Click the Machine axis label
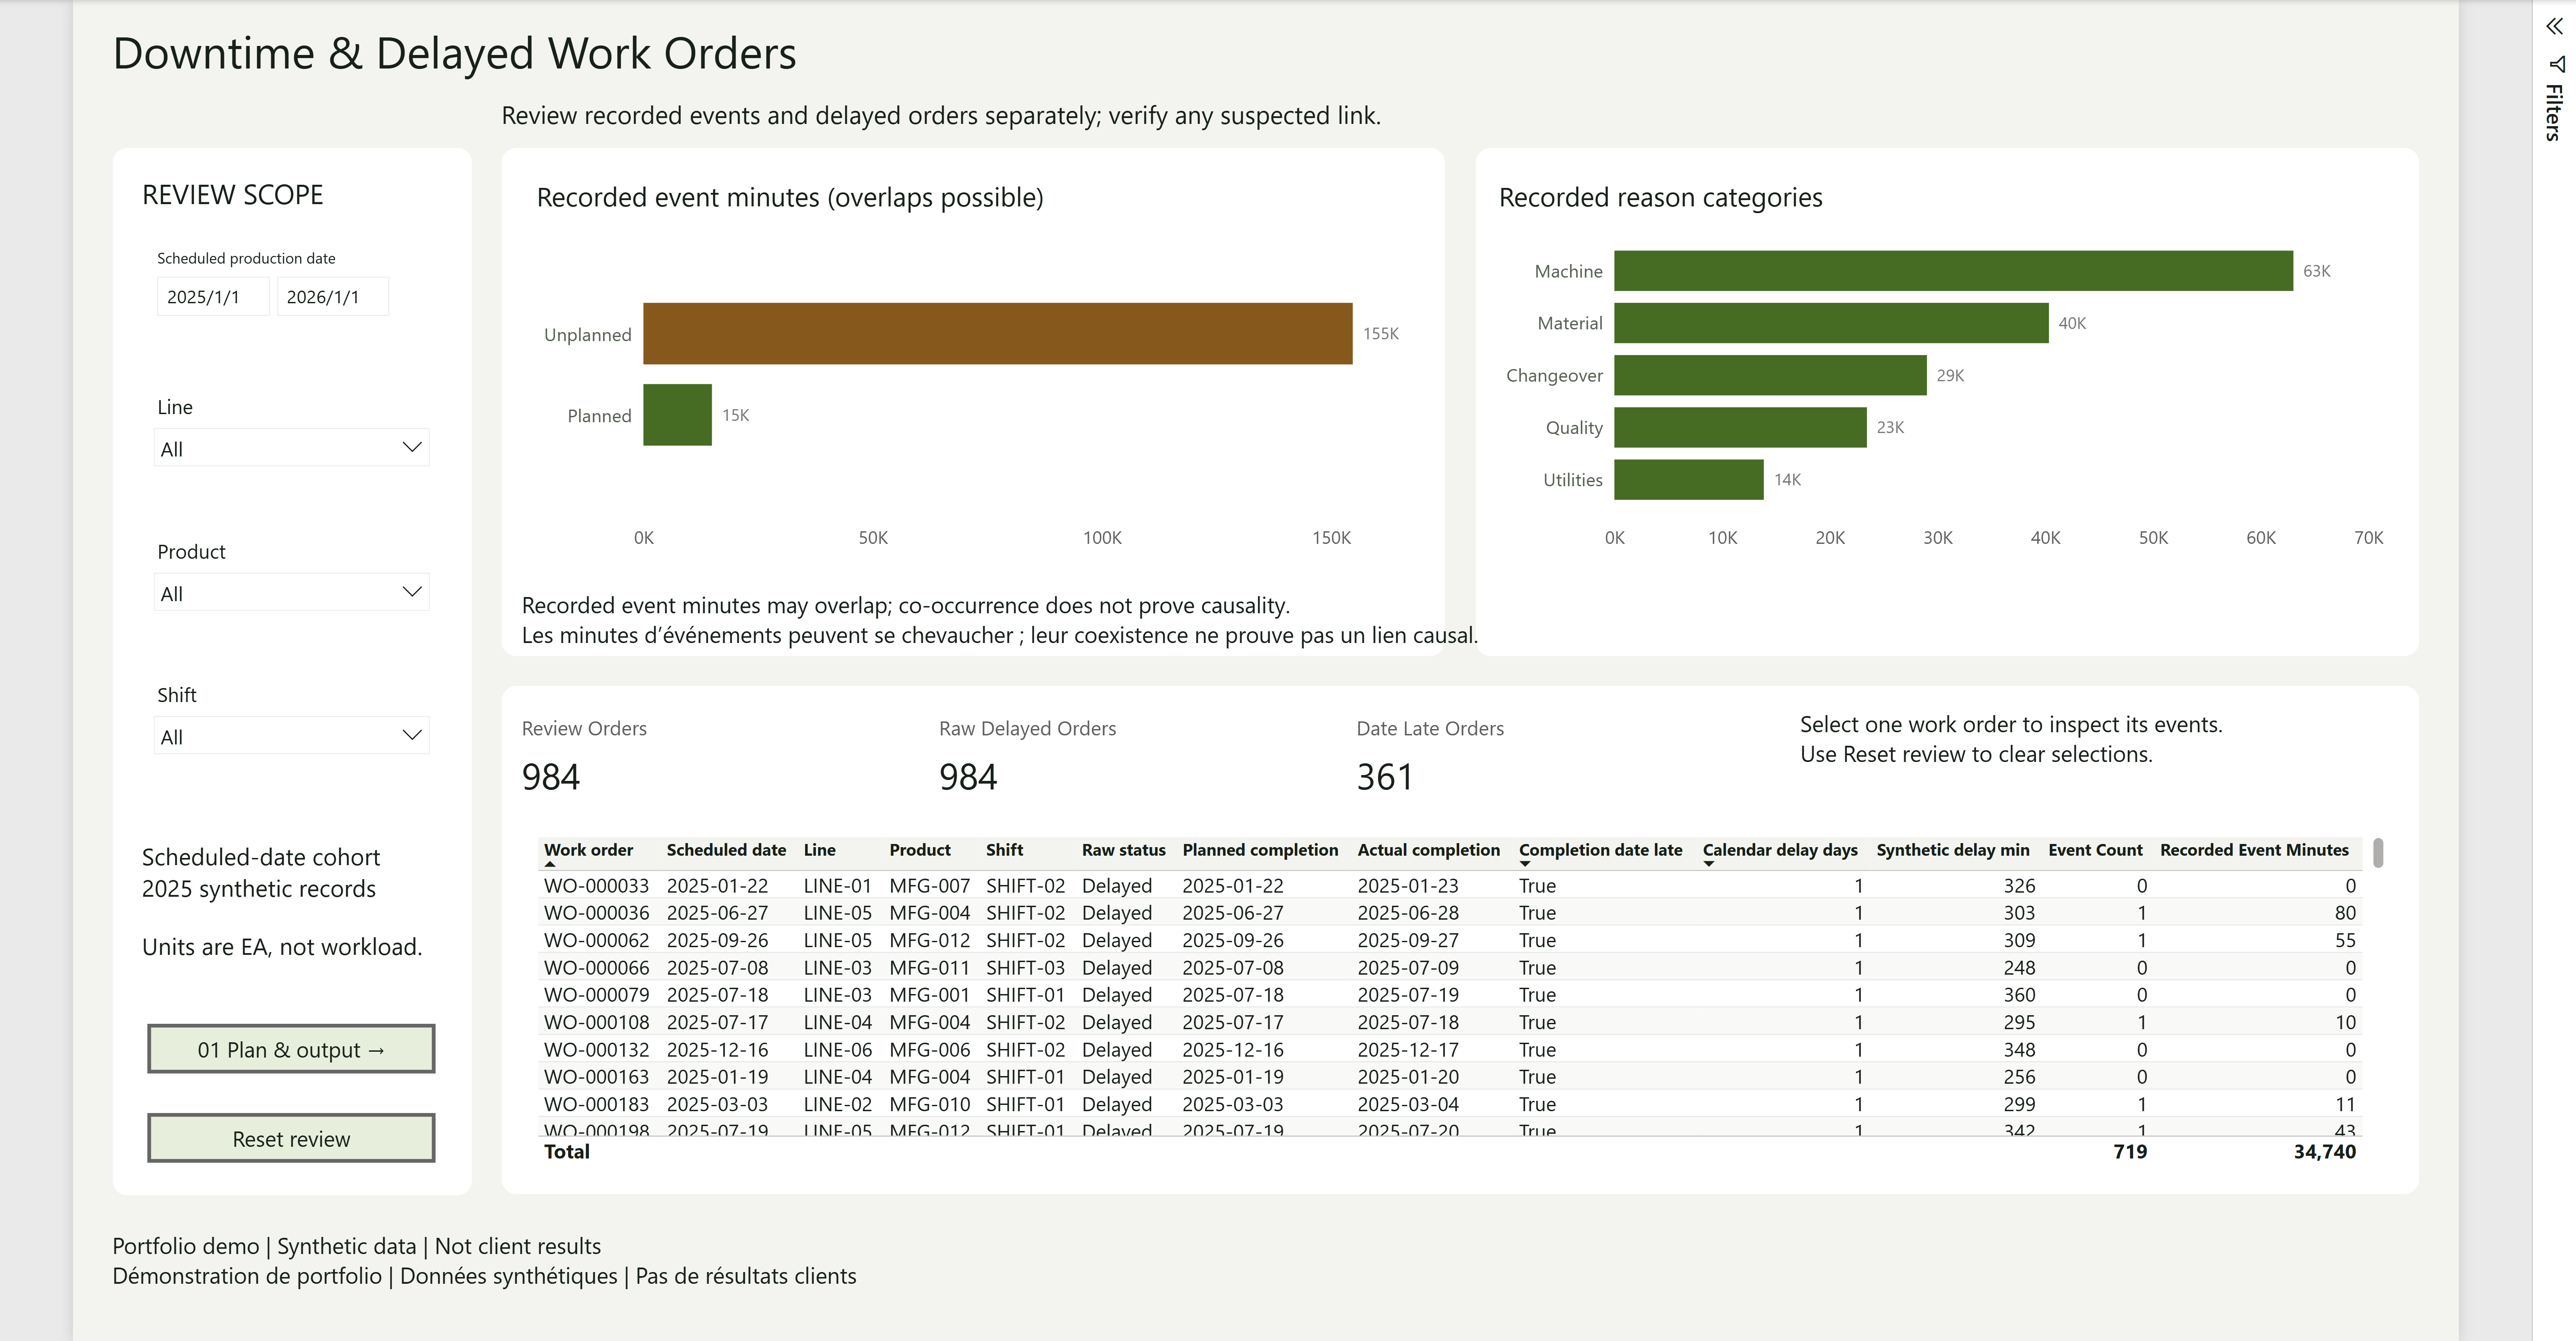The height and width of the screenshot is (1341, 2576). pyautogui.click(x=1568, y=272)
